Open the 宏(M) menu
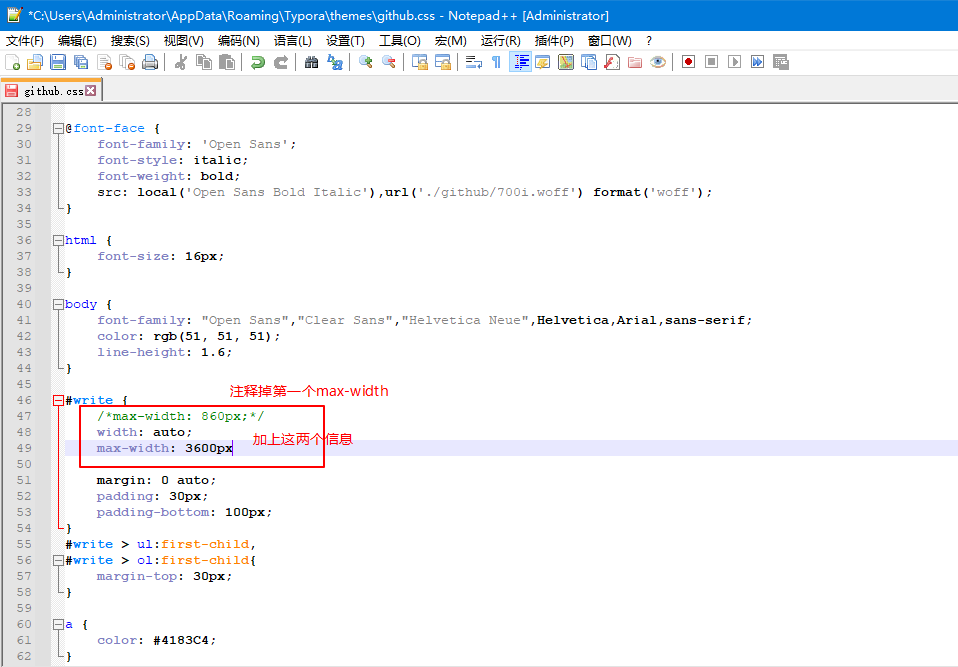This screenshot has width=958, height=667. coord(450,41)
